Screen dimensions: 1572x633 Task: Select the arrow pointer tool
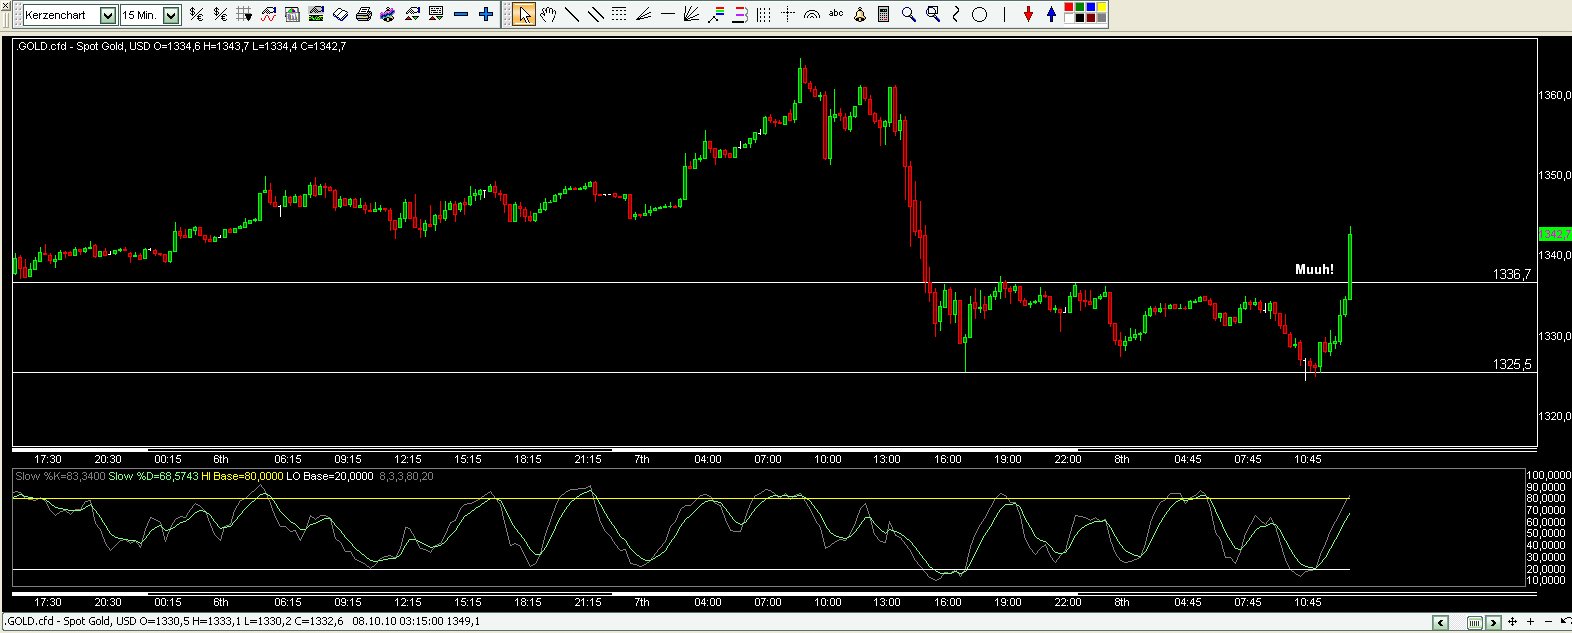pyautogui.click(x=524, y=14)
